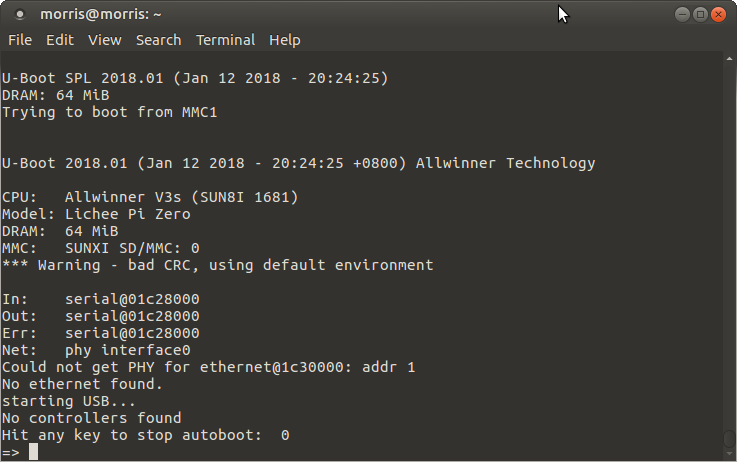Click the scrollbar up arrow
The height and width of the screenshot is (462, 737).
pos(729,59)
